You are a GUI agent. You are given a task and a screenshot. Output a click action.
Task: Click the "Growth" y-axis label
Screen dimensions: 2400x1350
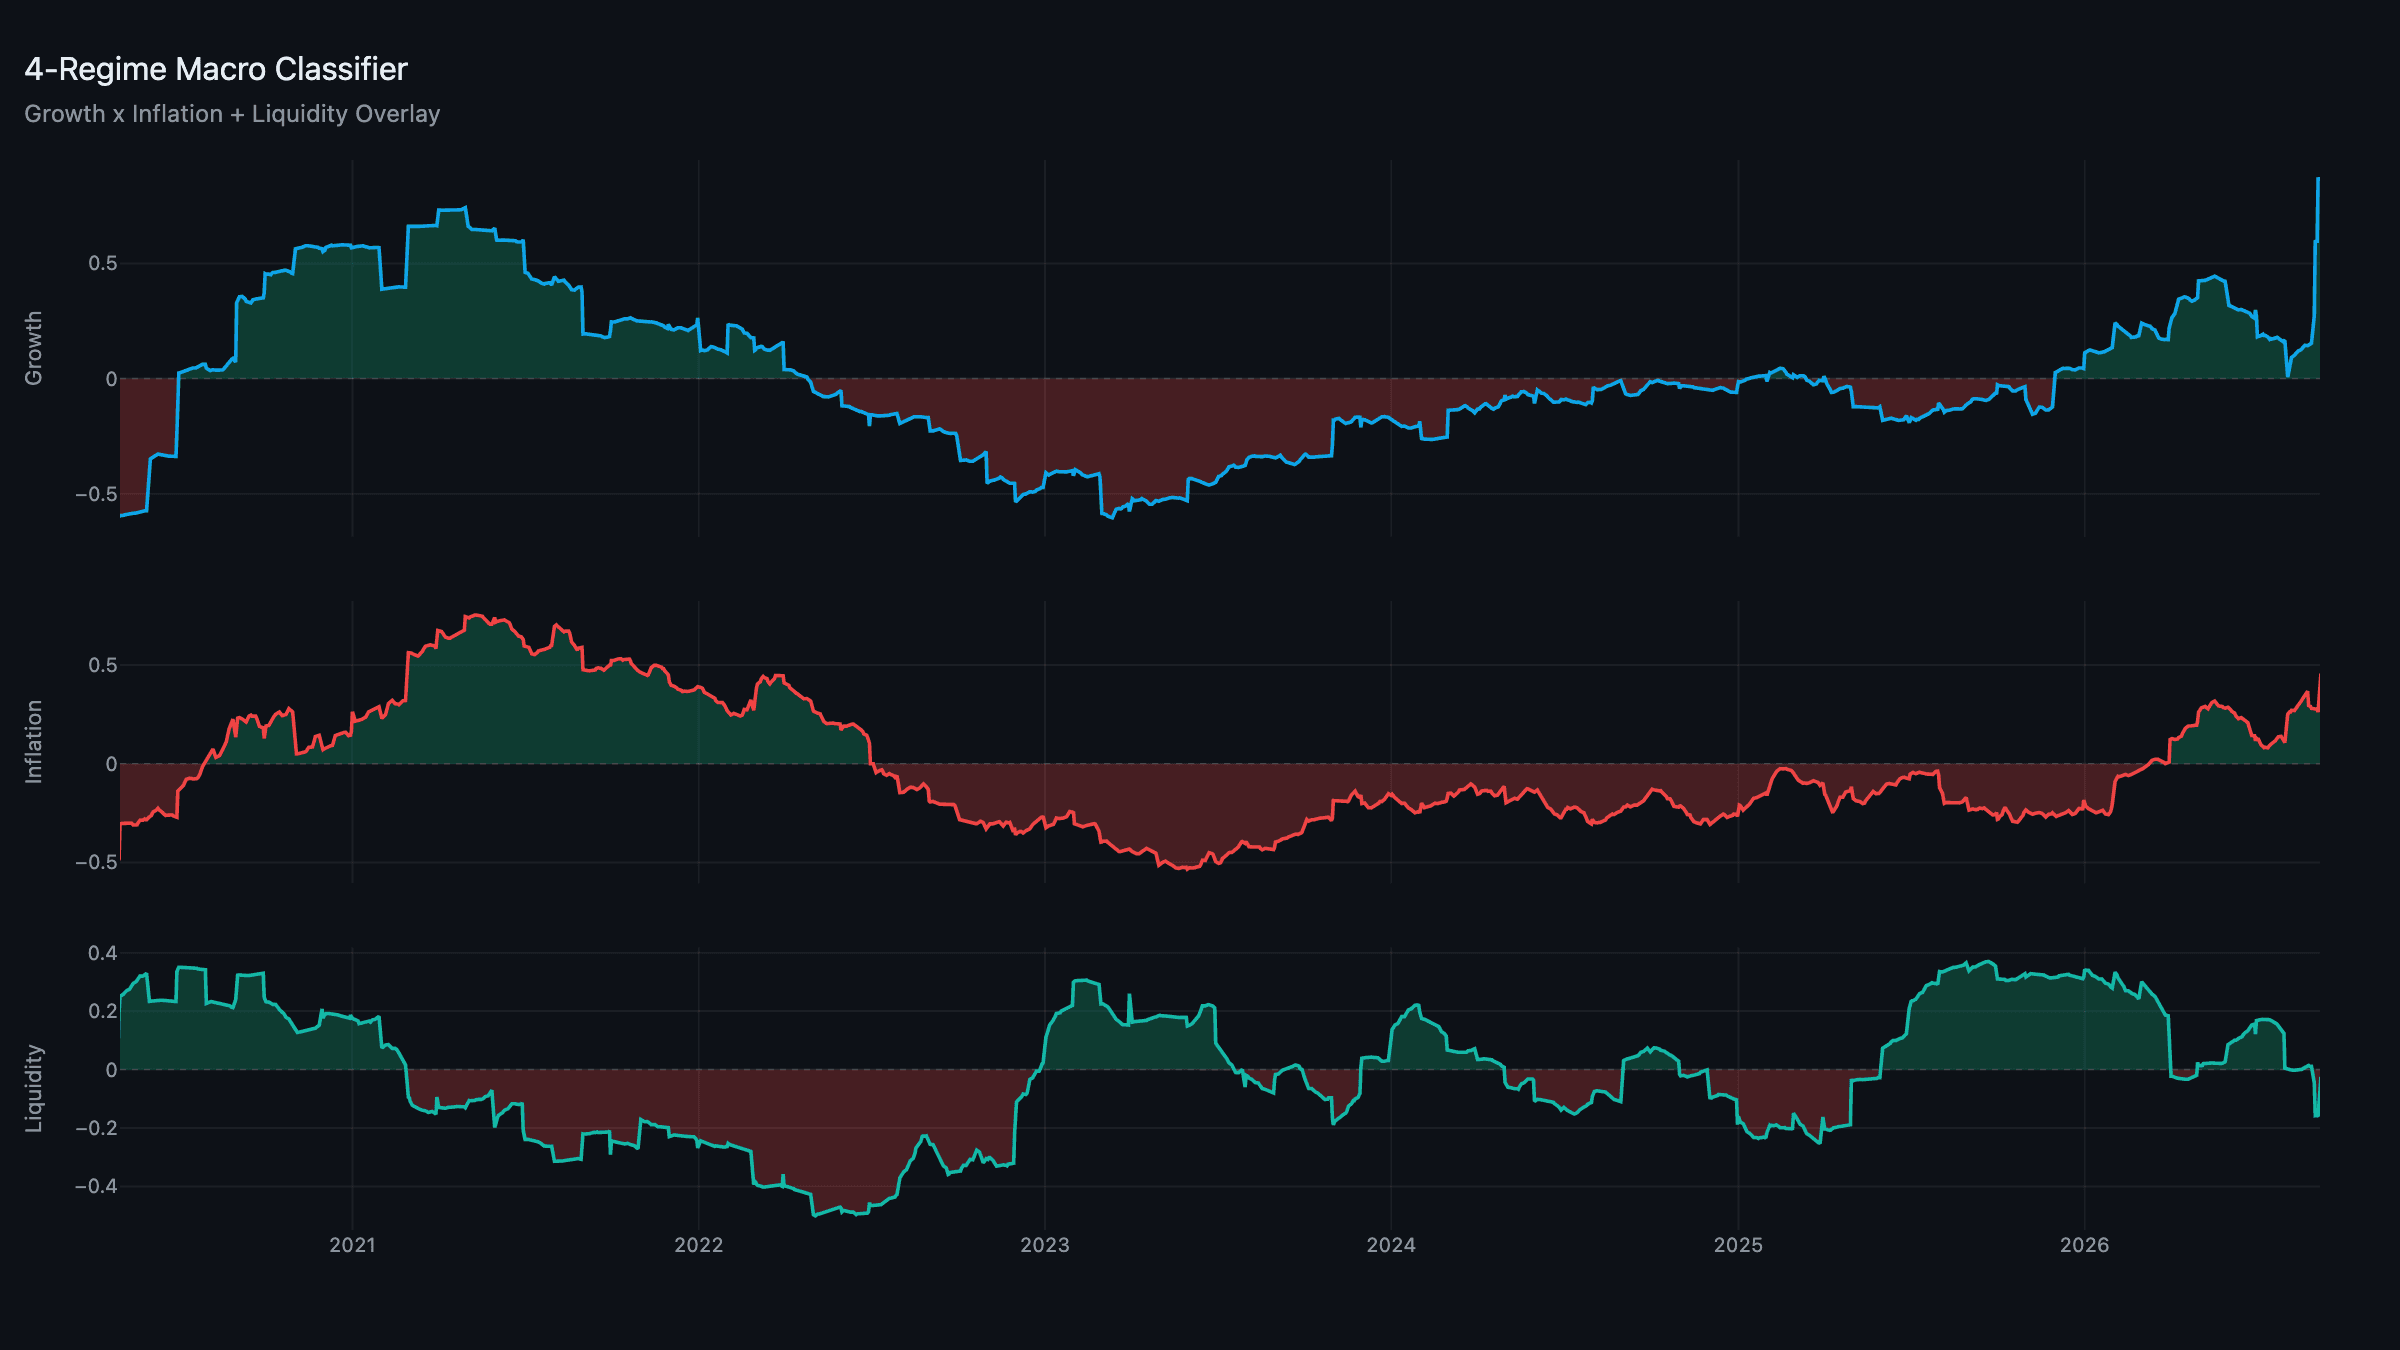[x=34, y=347]
